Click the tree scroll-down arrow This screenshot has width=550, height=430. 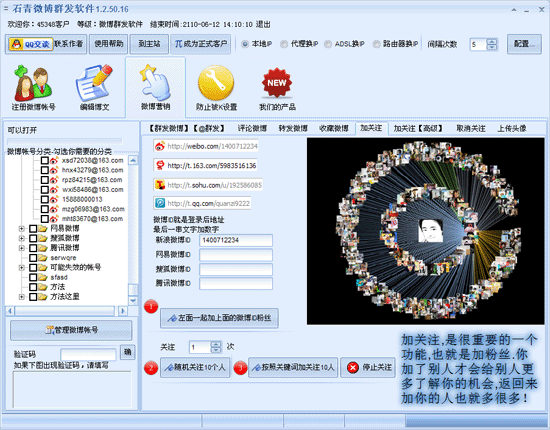pos(133,301)
